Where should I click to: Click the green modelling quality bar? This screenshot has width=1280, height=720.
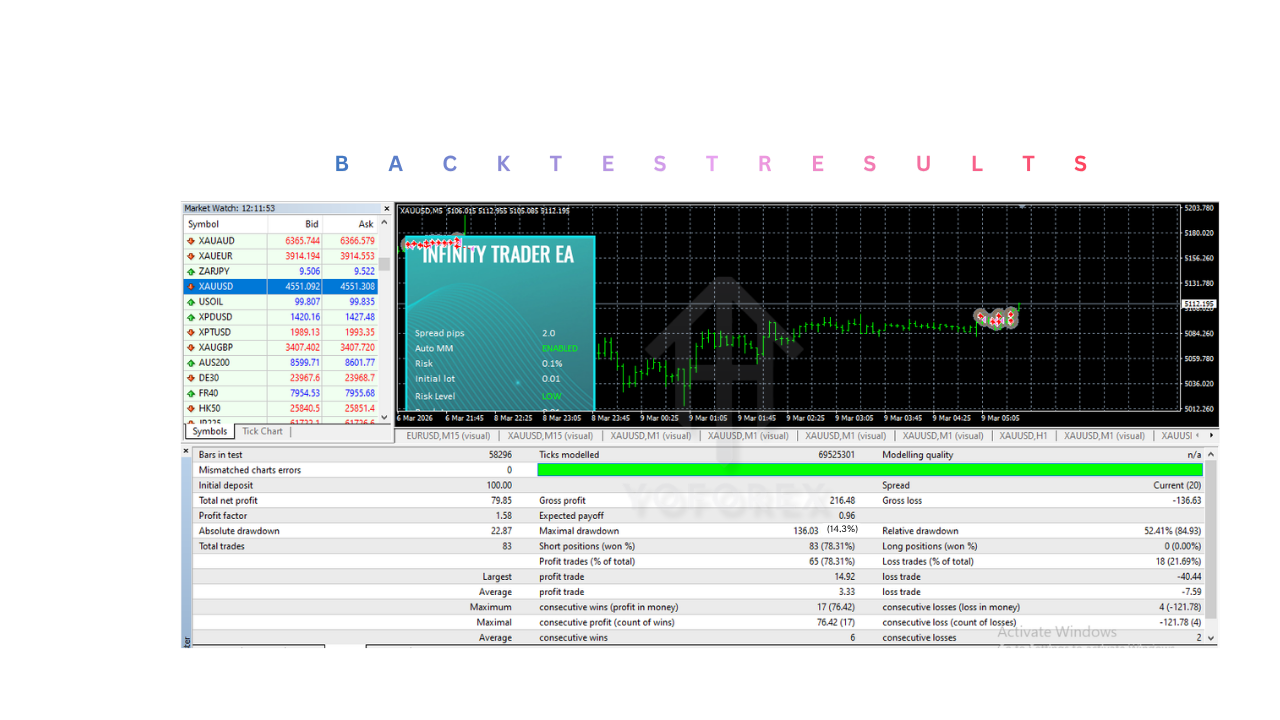[869, 470]
